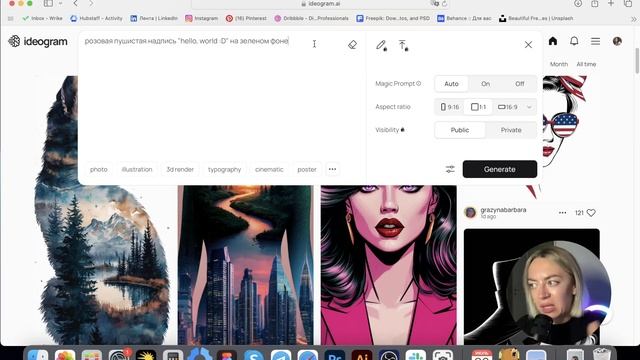Open the city river double-exposure image
Image resolution: width=640 pixels, height=360 pixels.
click(x=245, y=265)
